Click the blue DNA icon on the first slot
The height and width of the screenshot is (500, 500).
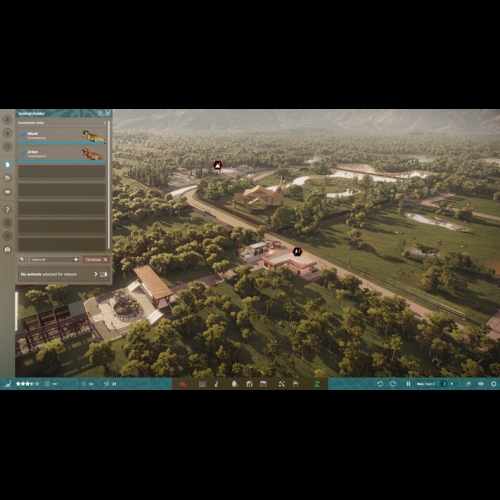pyautogui.click(x=23, y=136)
